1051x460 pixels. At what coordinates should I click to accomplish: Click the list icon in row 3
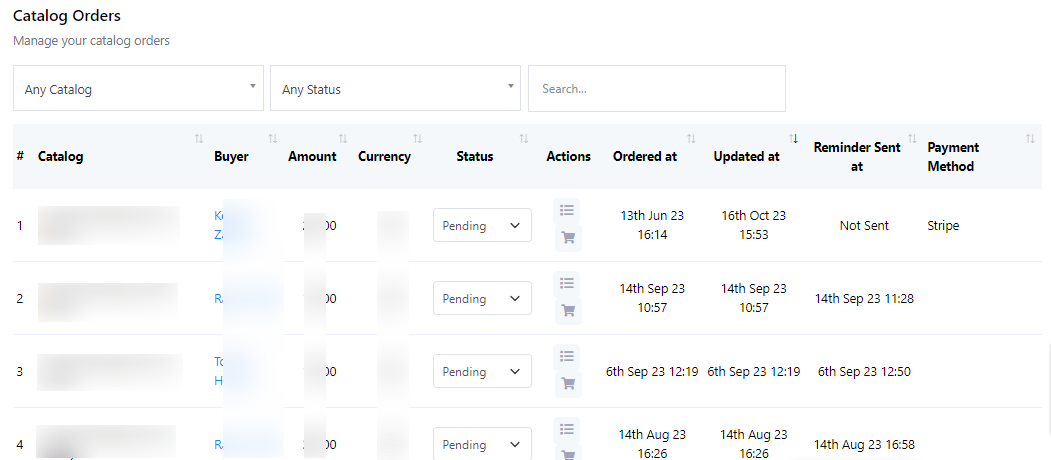pos(567,356)
